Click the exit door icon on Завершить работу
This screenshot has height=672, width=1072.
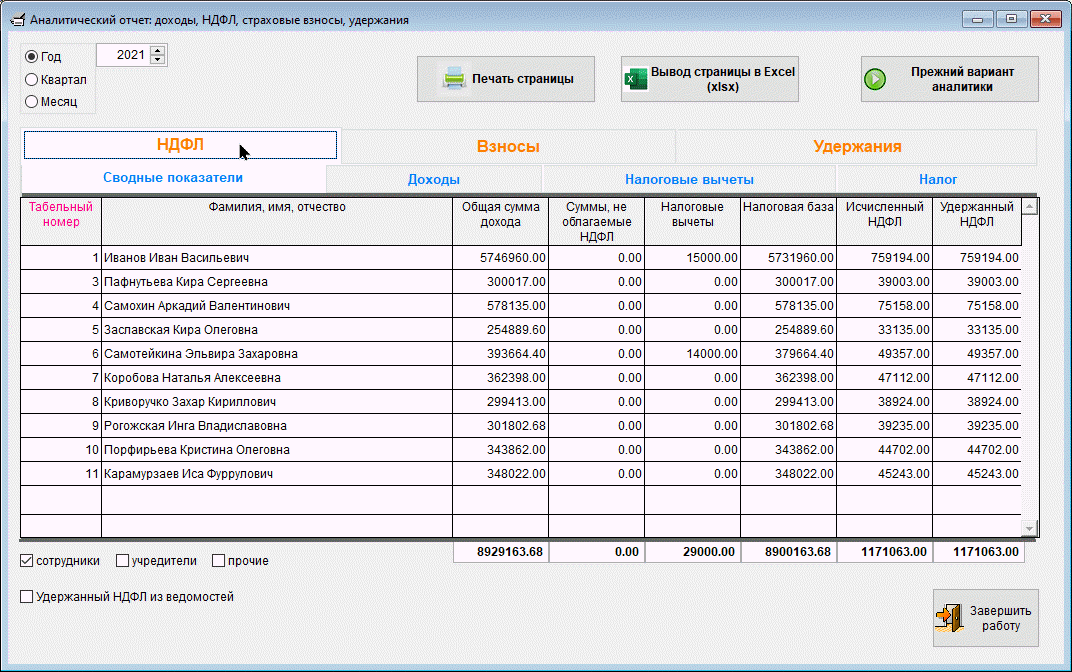click(x=948, y=618)
